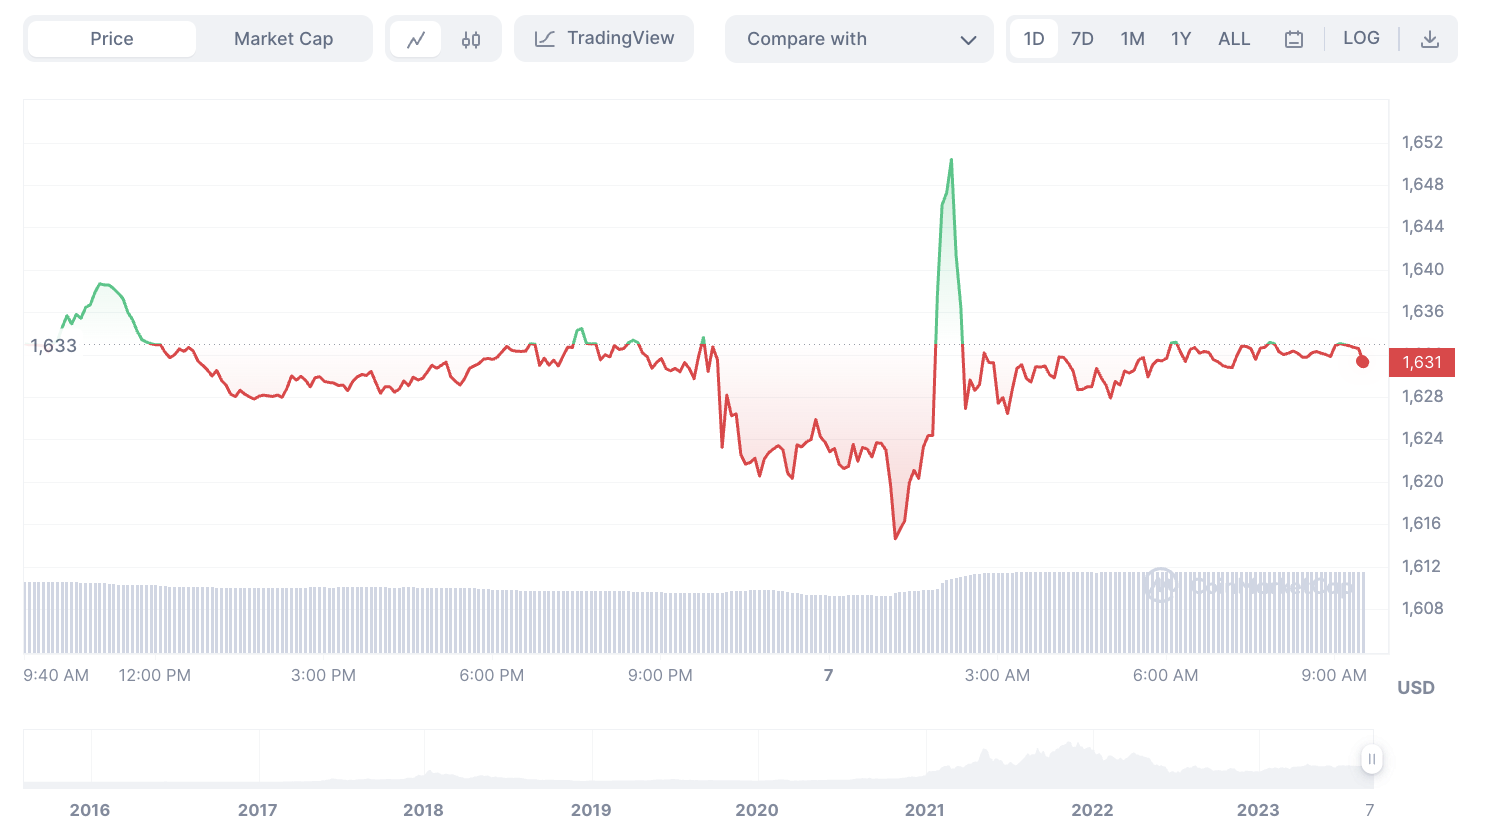Show ALL time price history
This screenshot has width=1496, height=834.
1234,39
